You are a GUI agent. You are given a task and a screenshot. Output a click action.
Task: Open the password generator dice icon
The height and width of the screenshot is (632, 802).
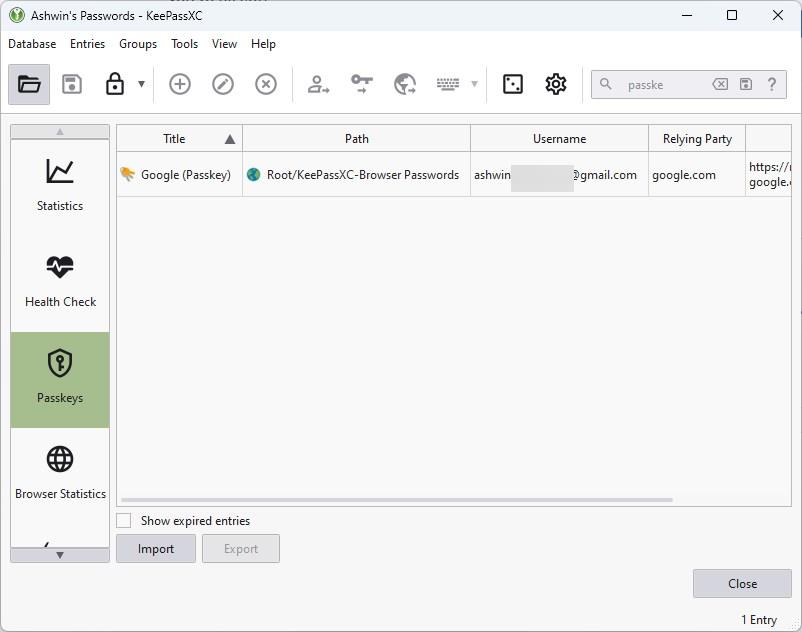(513, 85)
